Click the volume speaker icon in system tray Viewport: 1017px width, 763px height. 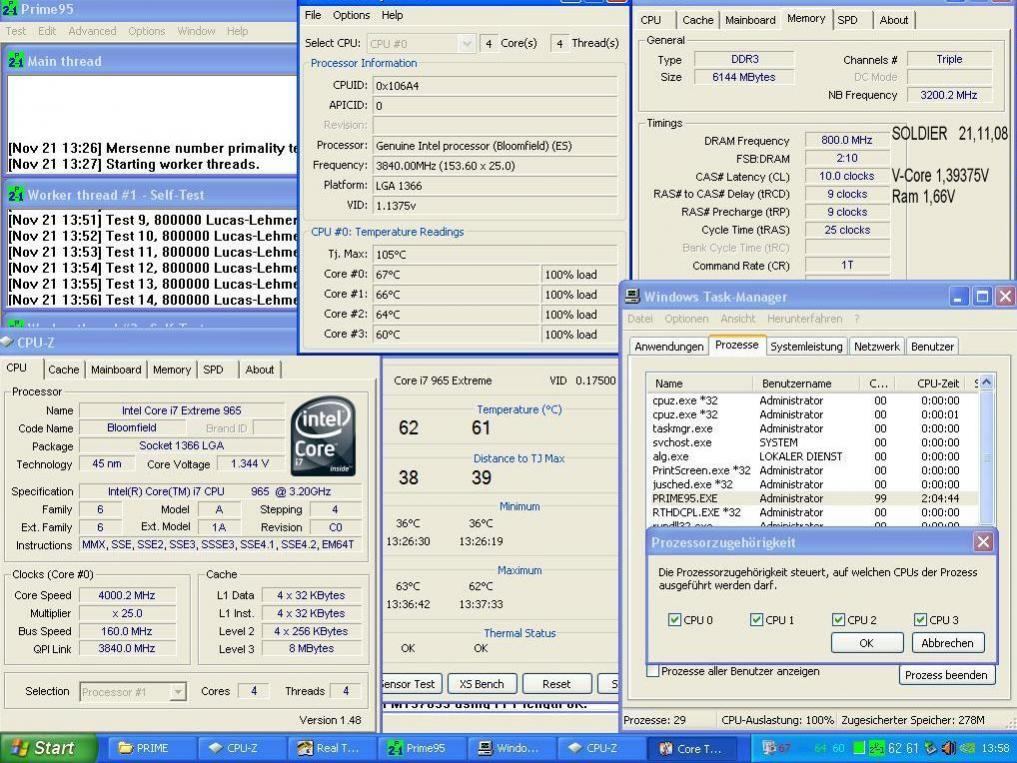(x=946, y=748)
